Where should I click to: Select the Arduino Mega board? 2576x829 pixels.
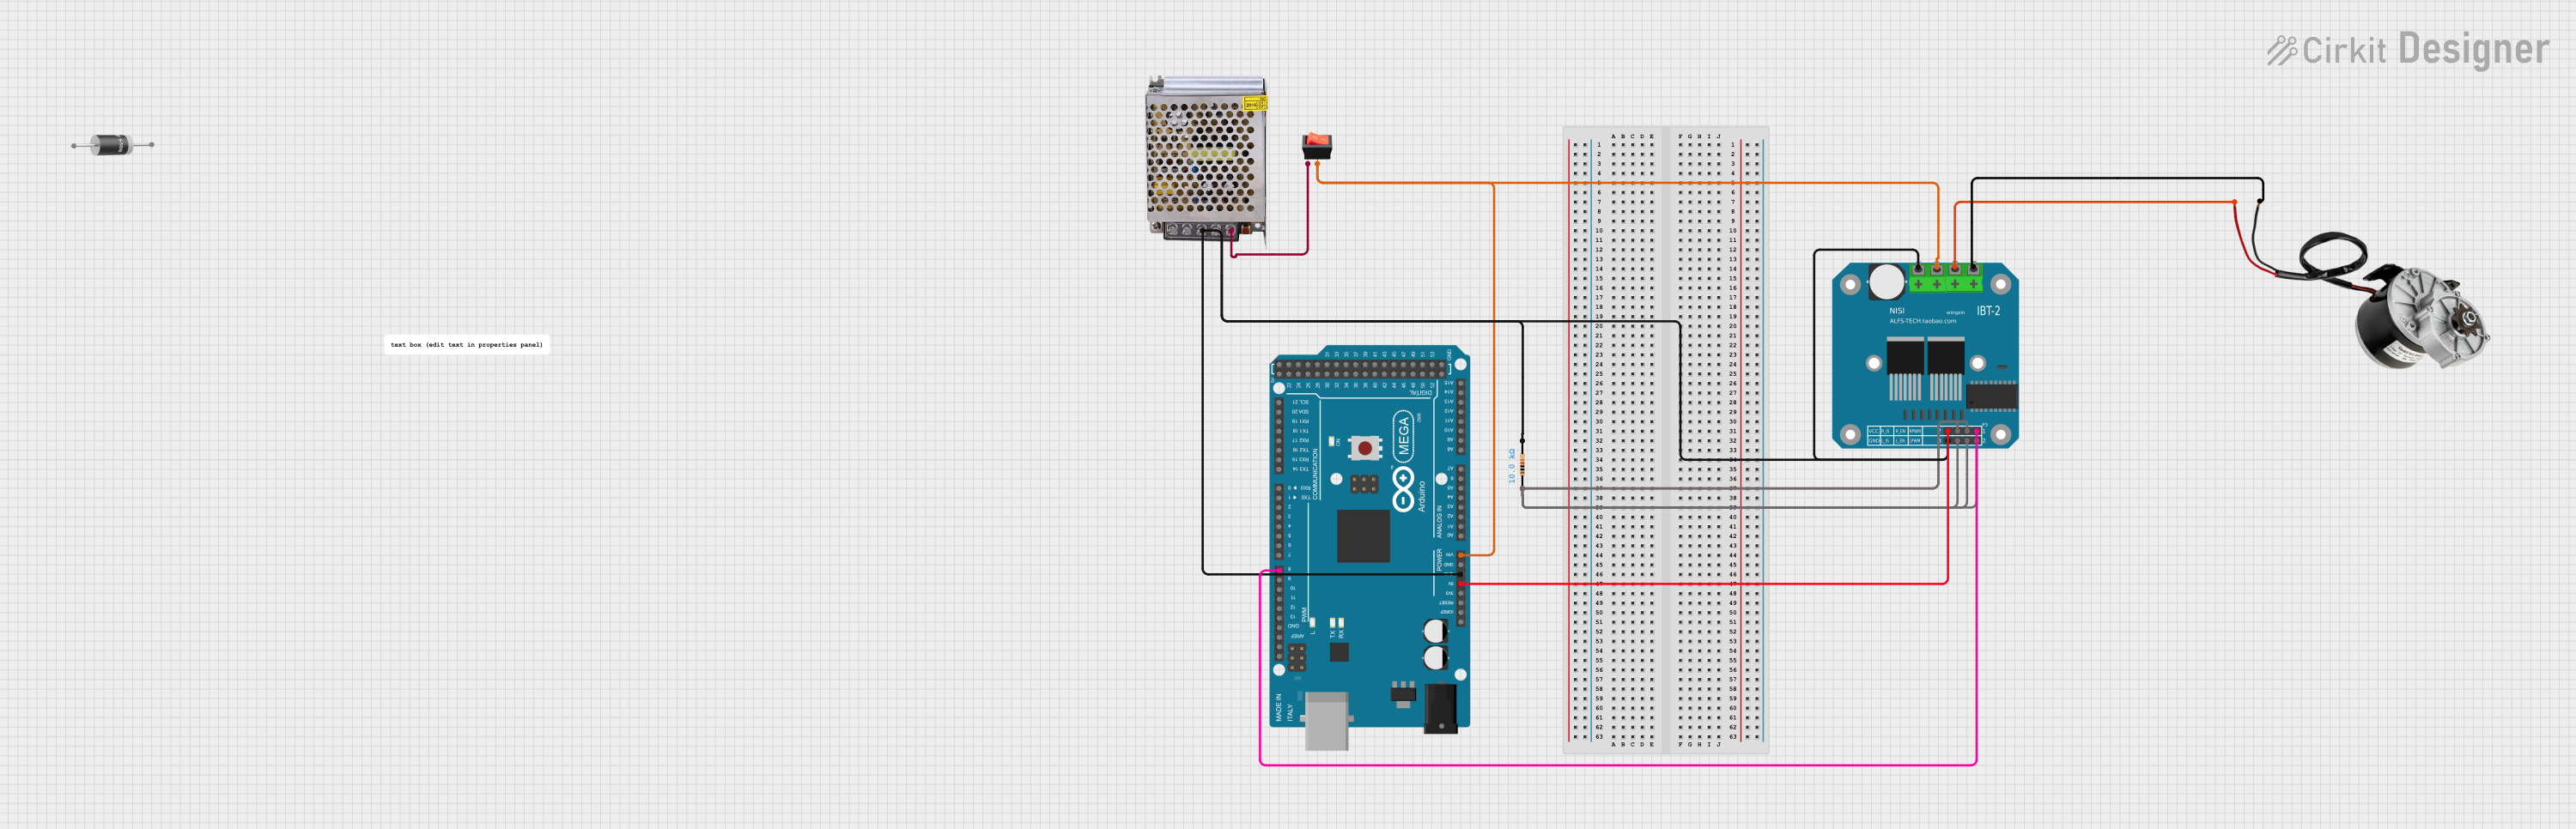[x=1369, y=547]
